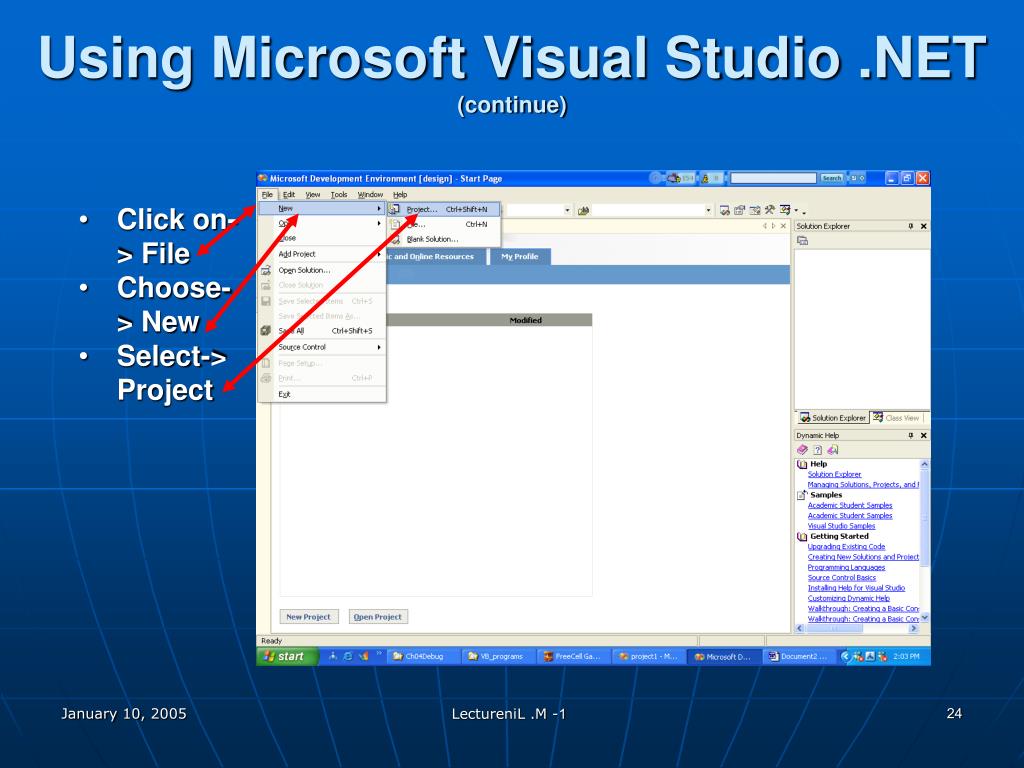The height and width of the screenshot is (768, 1024).
Task: Expand the Source Control submenu
Action: tap(322, 347)
